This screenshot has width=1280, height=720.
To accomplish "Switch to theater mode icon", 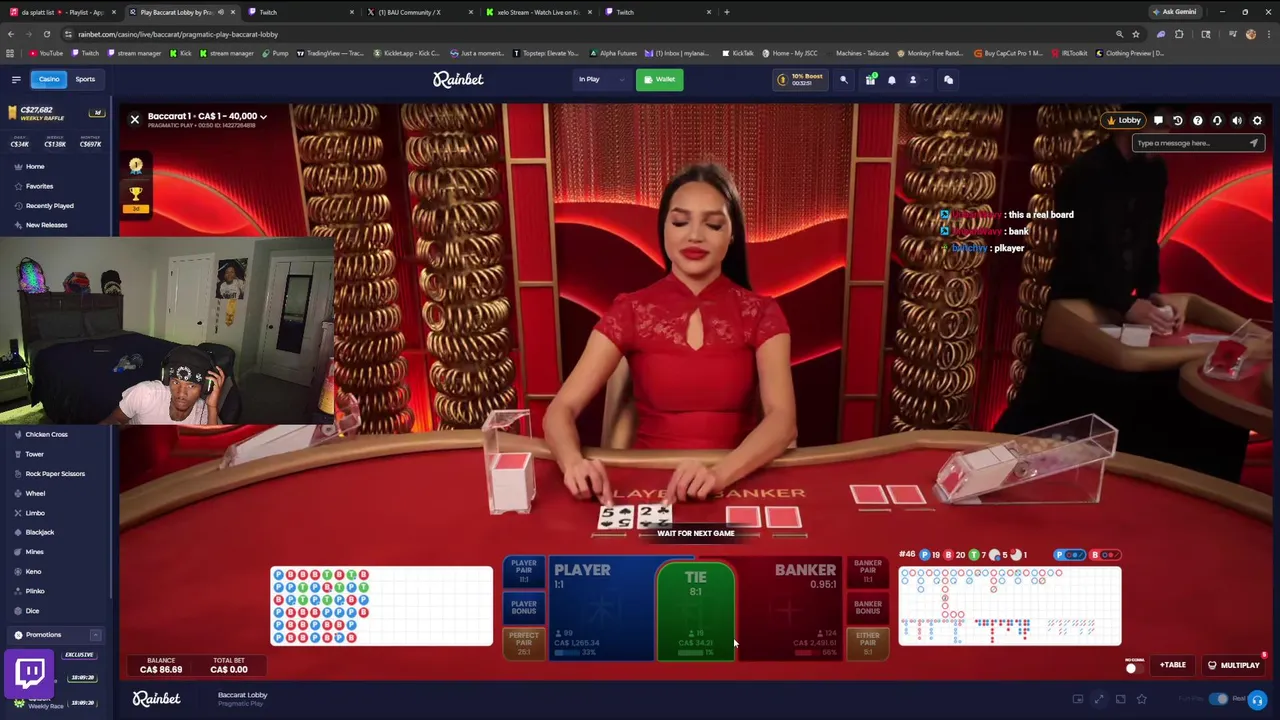I will pos(1120,699).
